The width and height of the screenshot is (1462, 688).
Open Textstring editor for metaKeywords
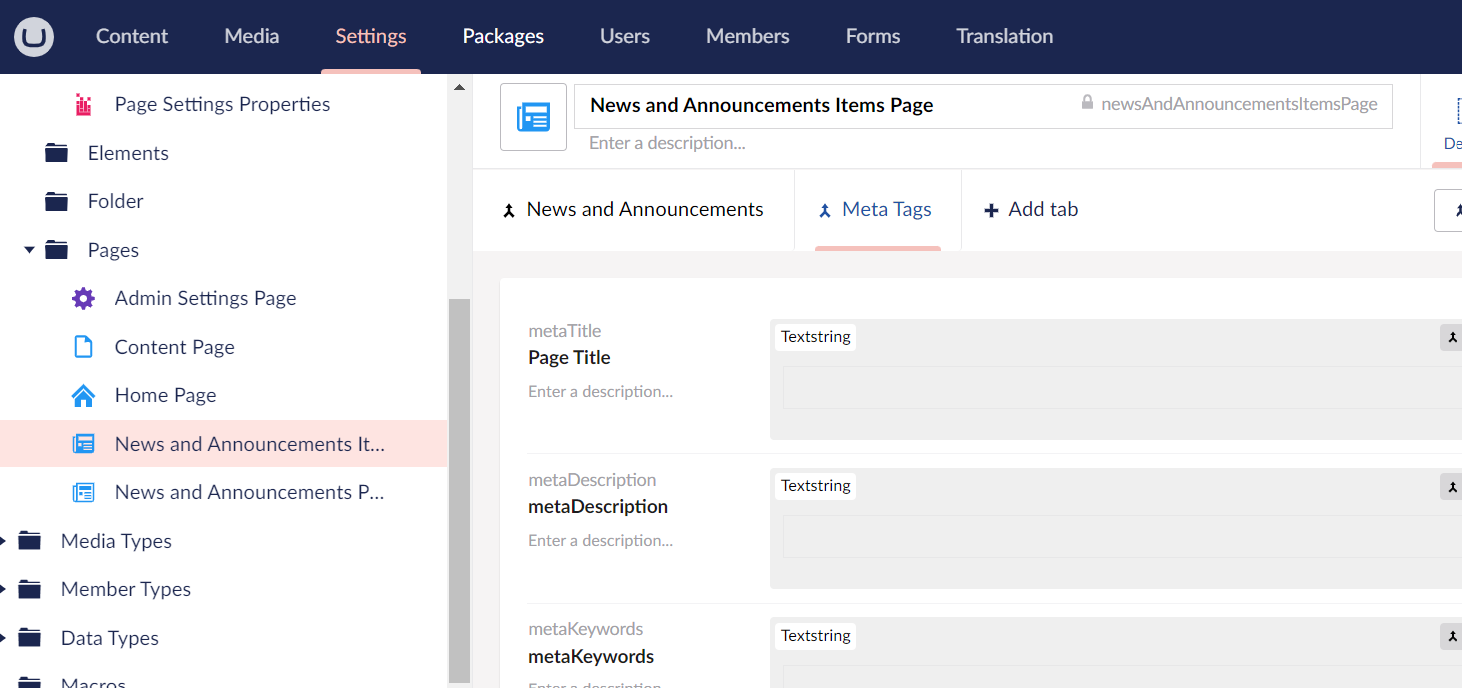tap(815, 636)
